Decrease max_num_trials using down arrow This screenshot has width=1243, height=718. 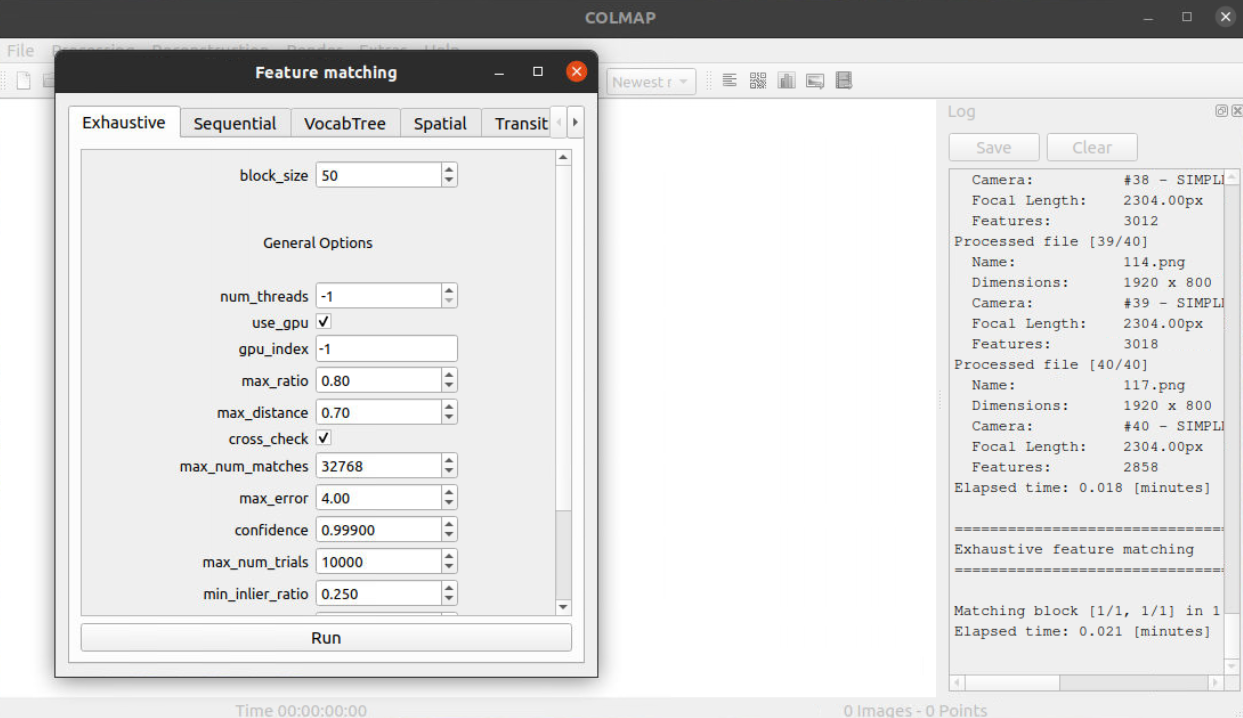(449, 567)
